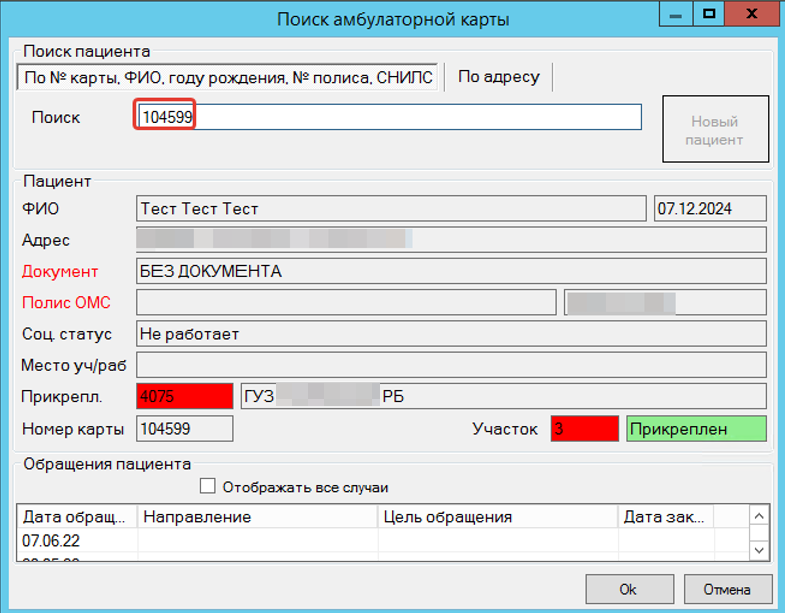This screenshot has width=785, height=613.
Task: Click the green Прикреплен status field
Action: click(696, 429)
